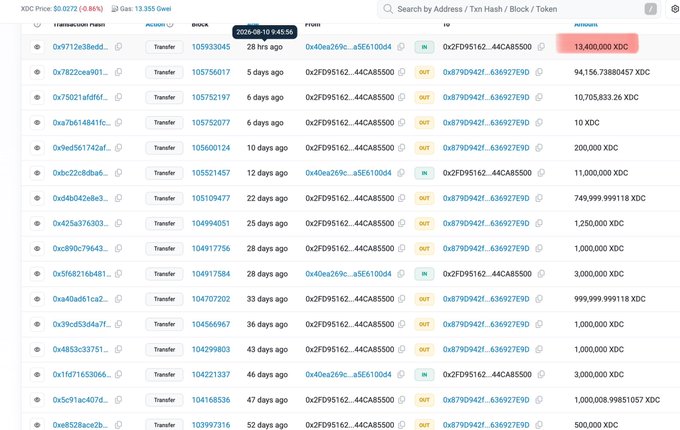680x430 pixels.
Task: Copy From address in block 104917584 row
Action: pyautogui.click(x=401, y=274)
